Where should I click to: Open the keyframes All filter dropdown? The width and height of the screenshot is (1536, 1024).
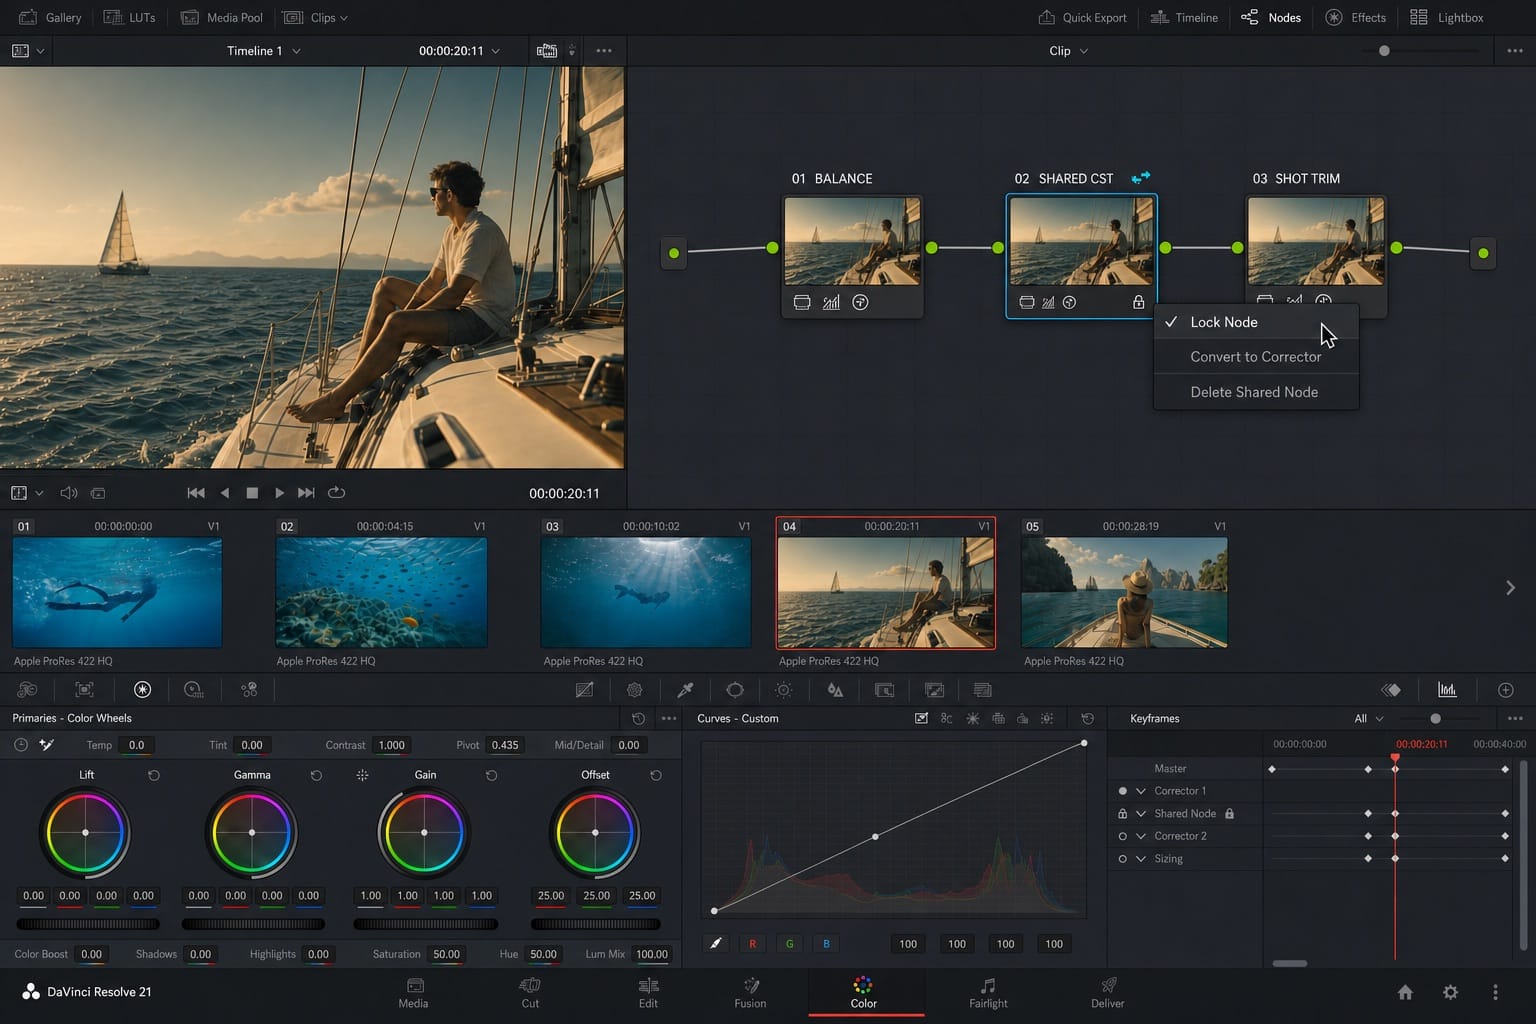(1368, 718)
